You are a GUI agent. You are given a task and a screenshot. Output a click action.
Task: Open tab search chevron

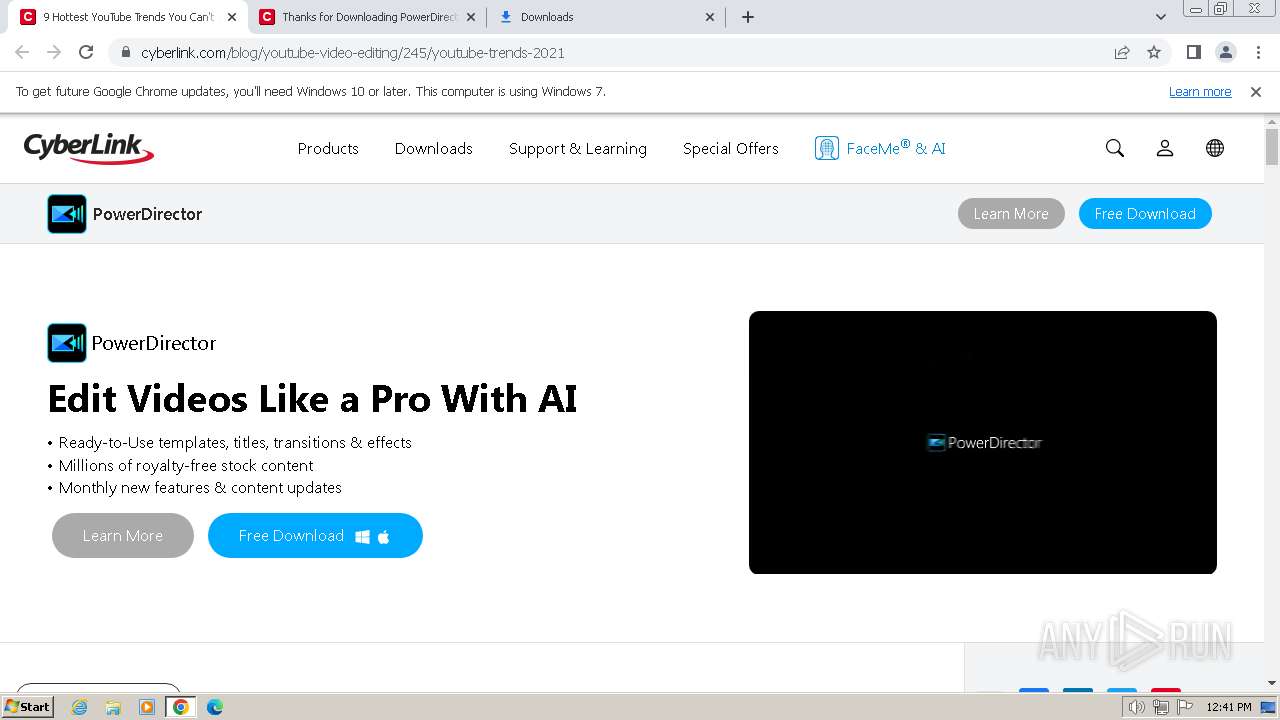point(1160,17)
